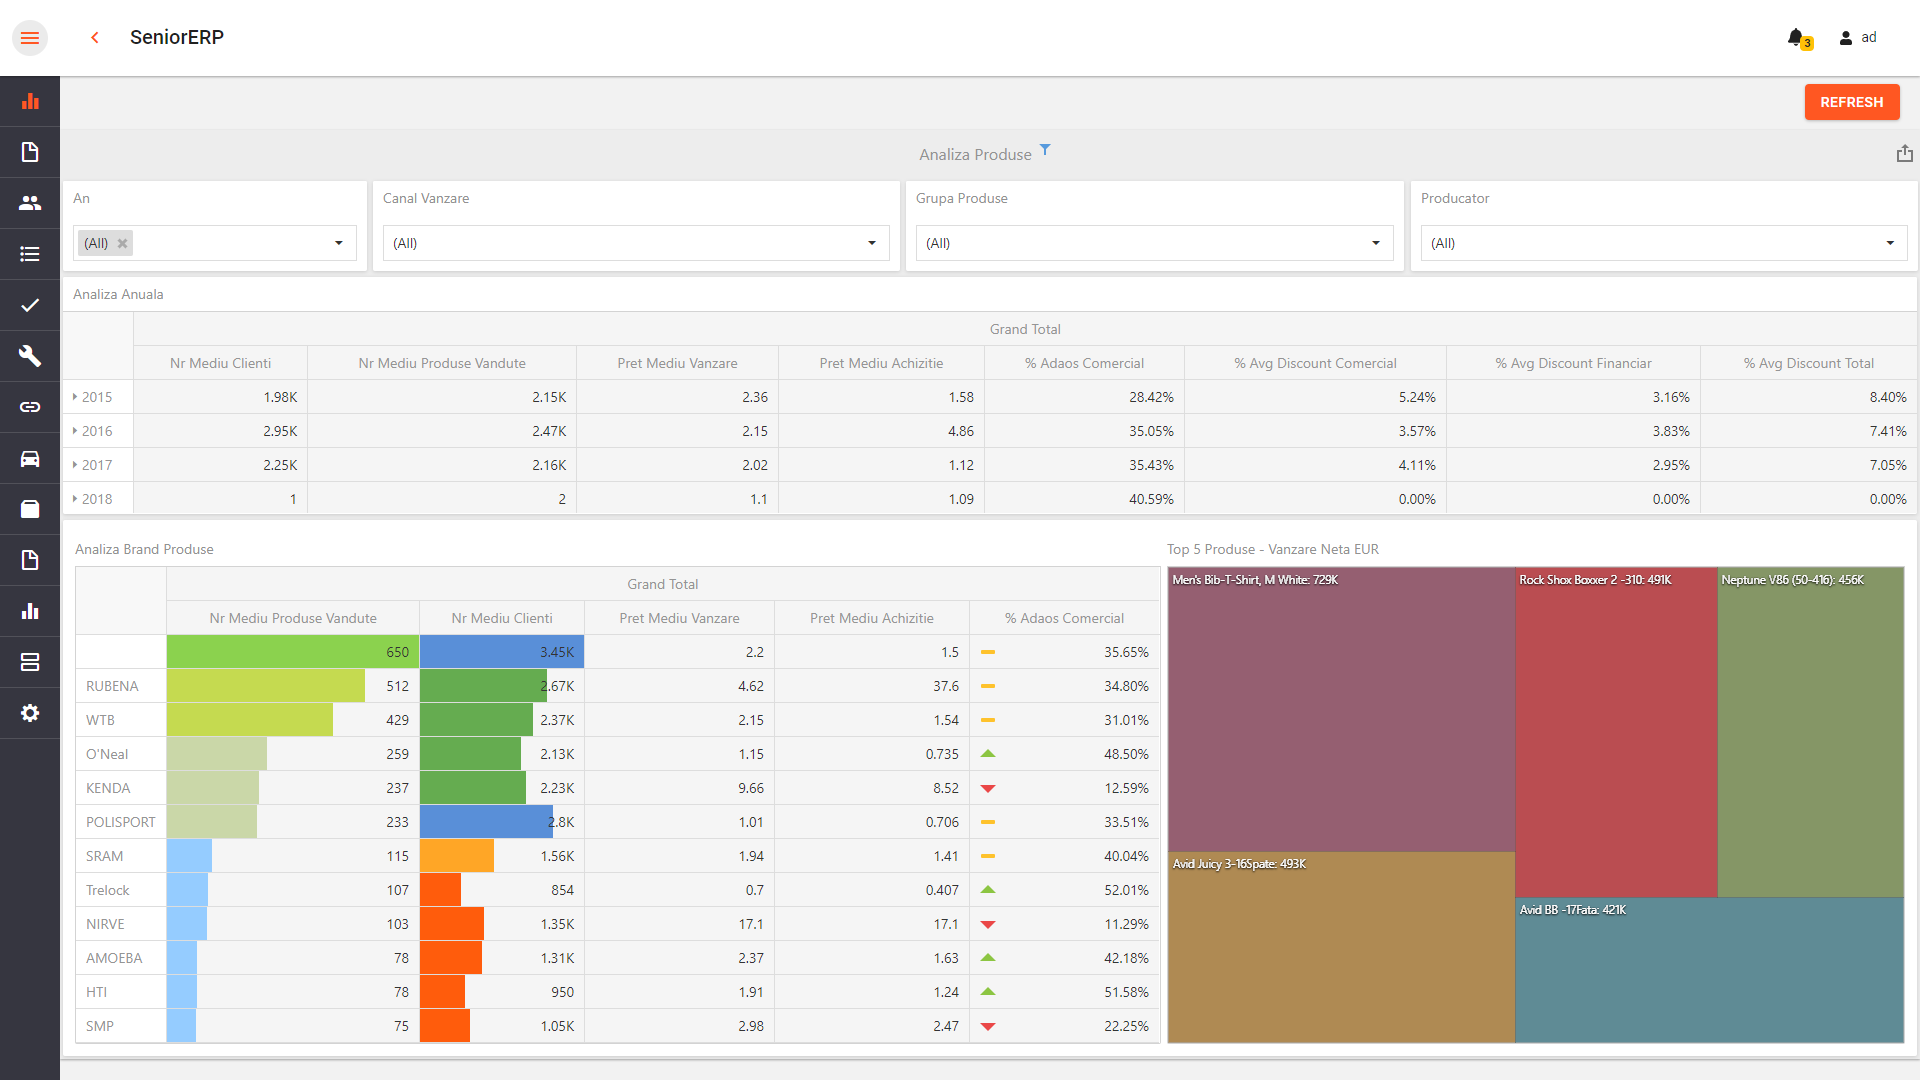This screenshot has width=1920, height=1080.
Task: Click the Grand Total header in Analiza Anuala
Action: point(1025,329)
